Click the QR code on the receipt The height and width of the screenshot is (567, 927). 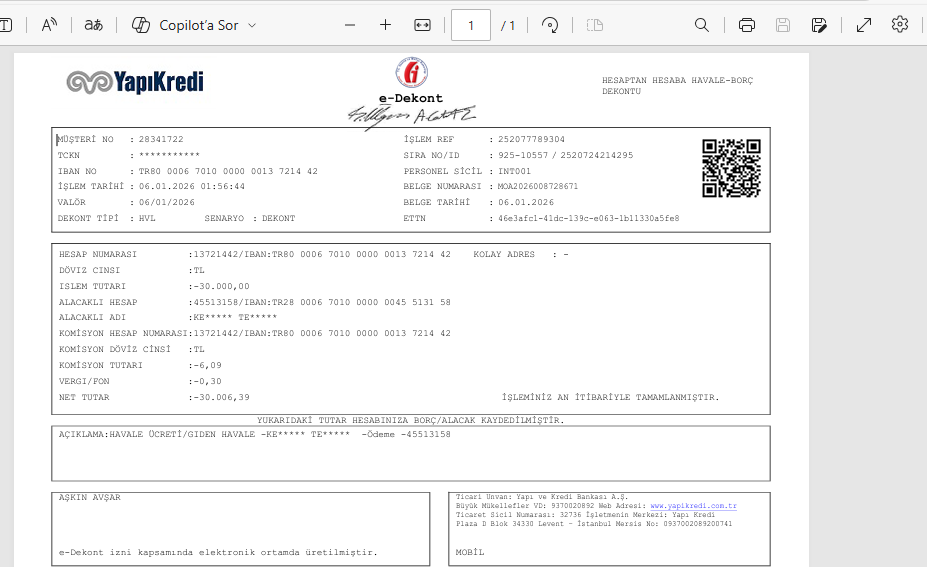coord(731,168)
